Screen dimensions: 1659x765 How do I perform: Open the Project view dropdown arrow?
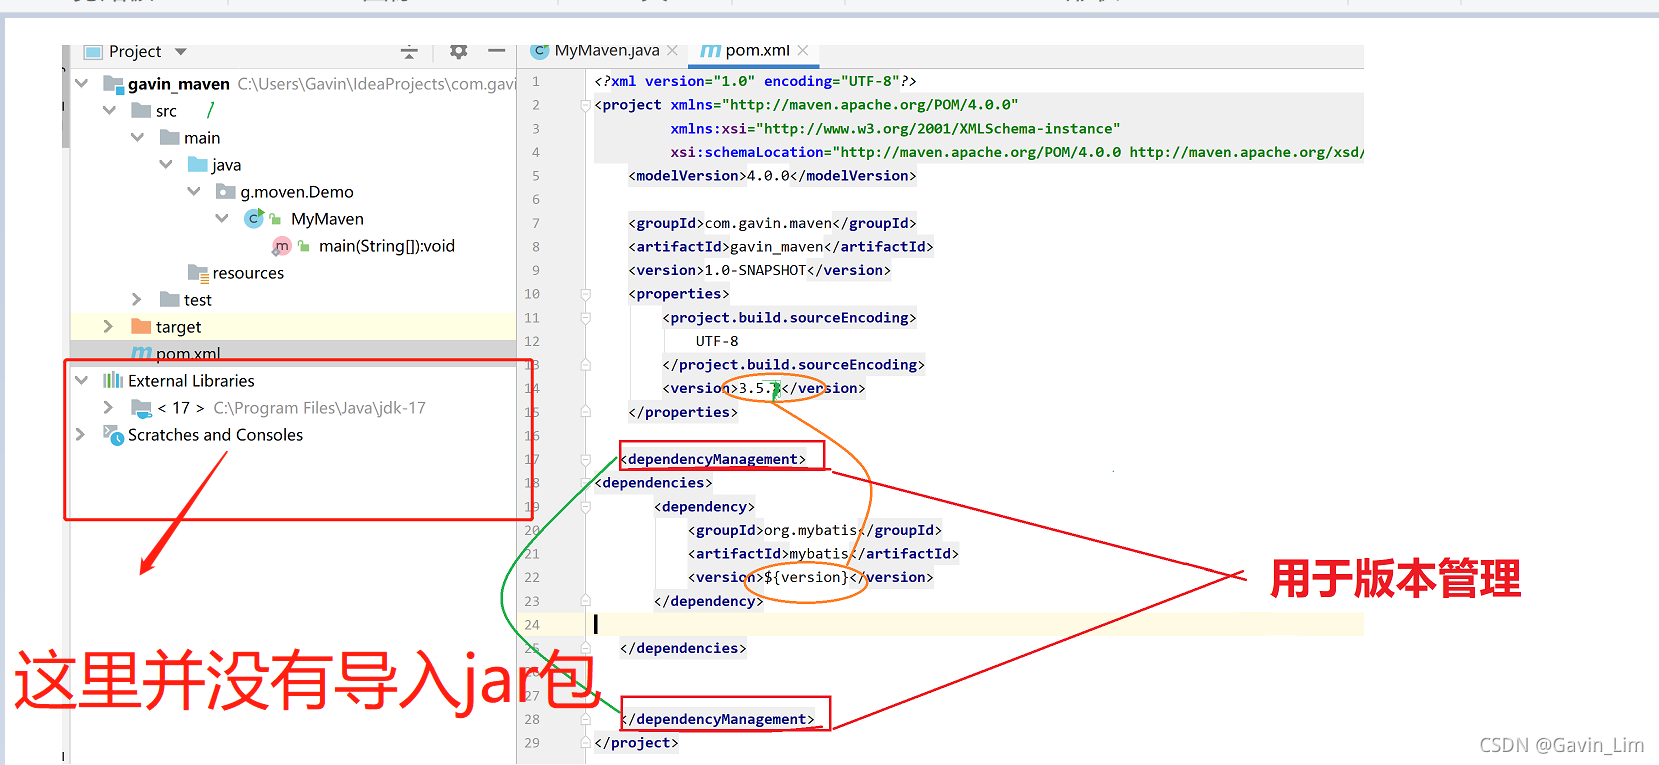[181, 52]
